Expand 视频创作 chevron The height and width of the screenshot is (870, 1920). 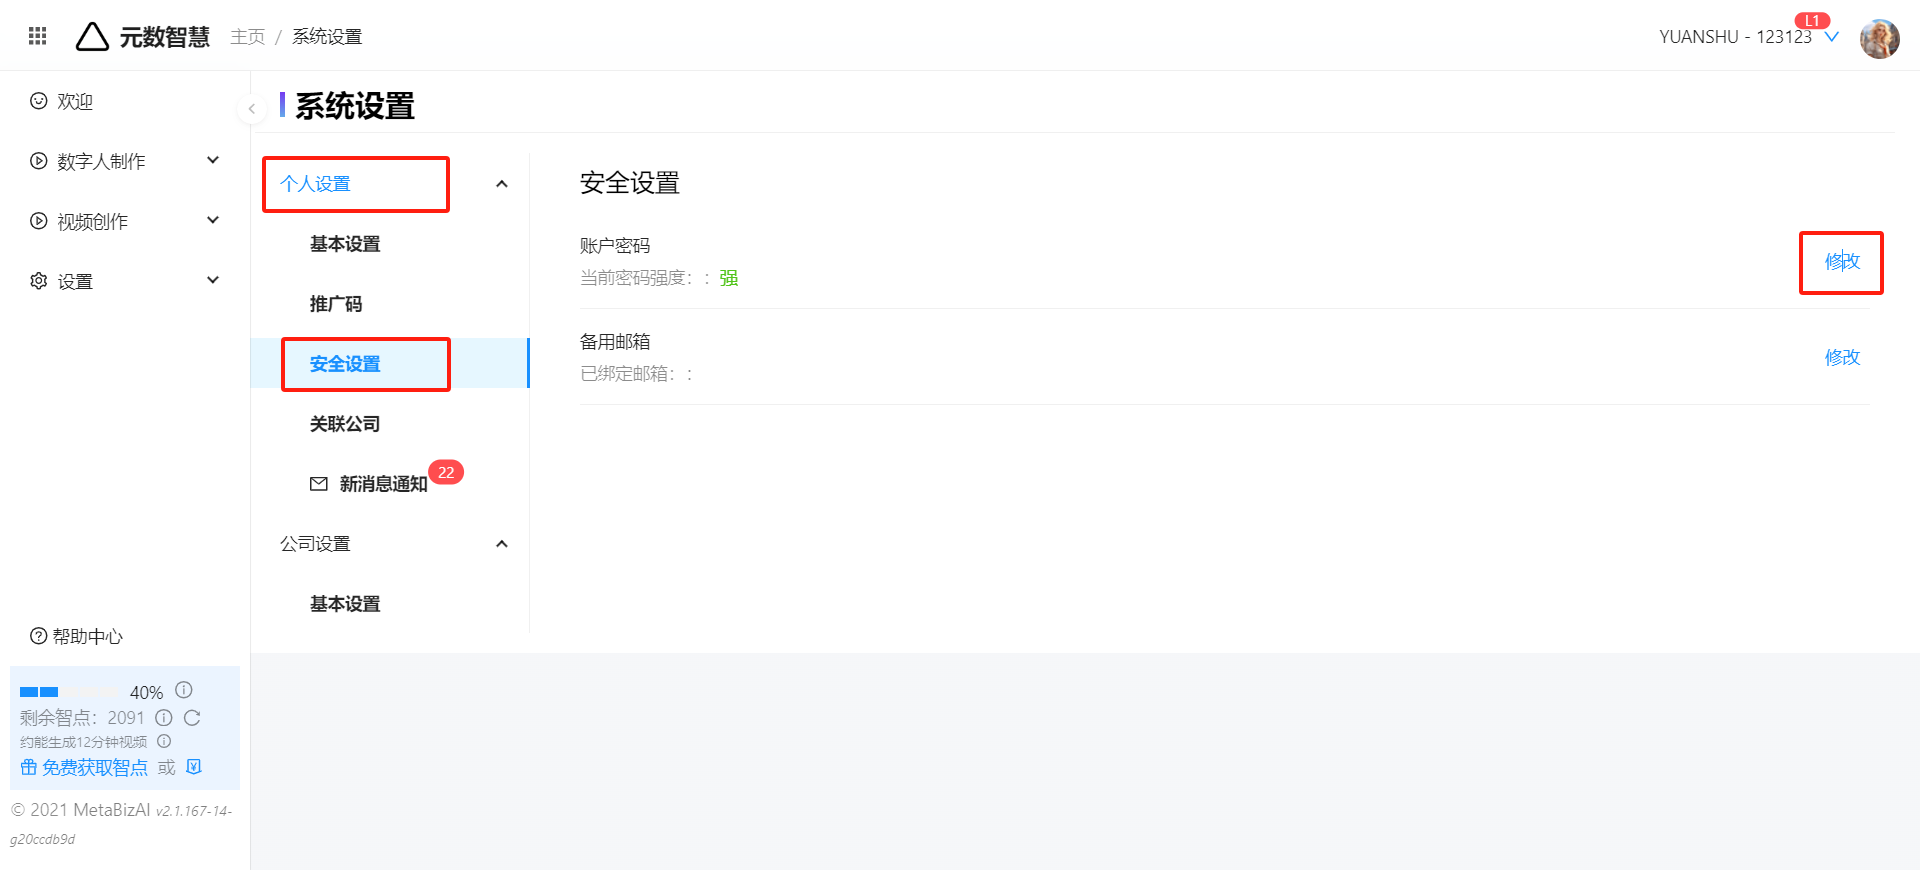[x=212, y=220]
